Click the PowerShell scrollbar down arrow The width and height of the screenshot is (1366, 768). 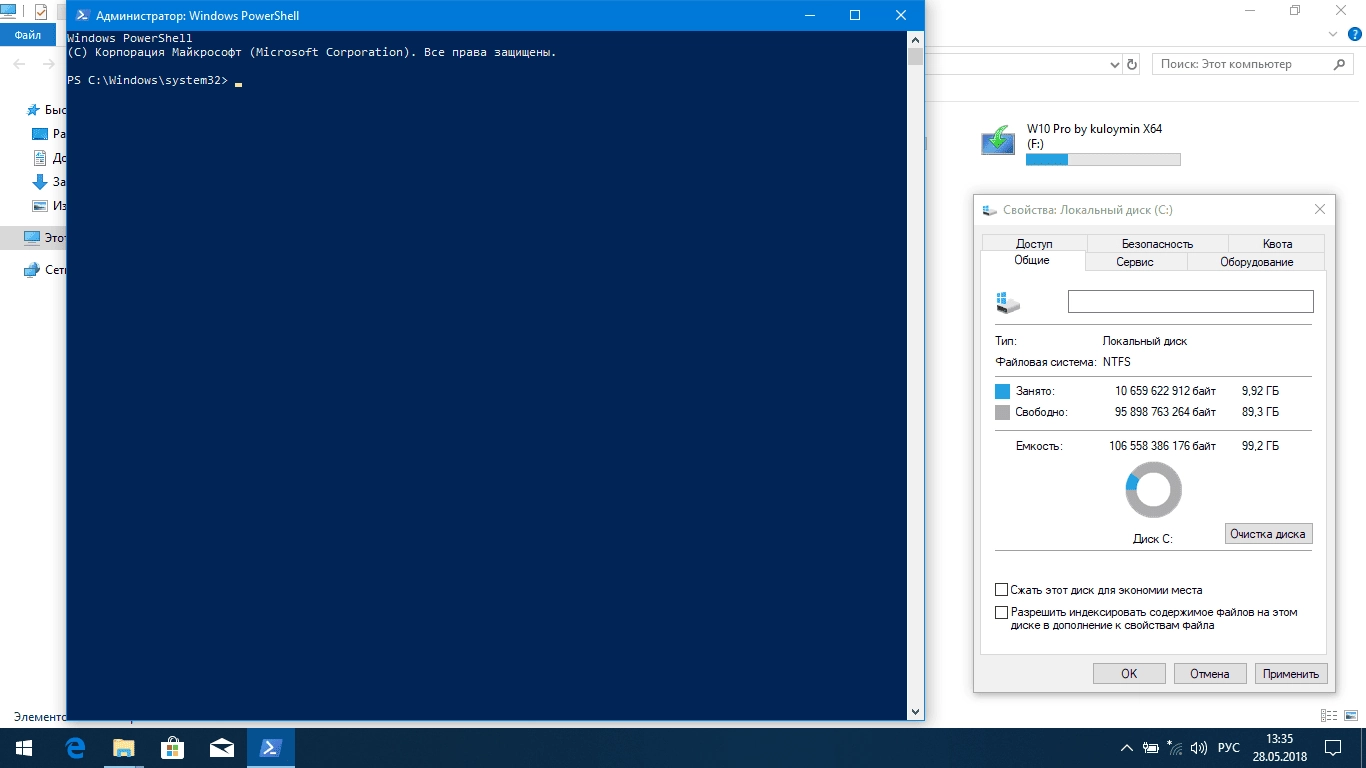click(915, 712)
